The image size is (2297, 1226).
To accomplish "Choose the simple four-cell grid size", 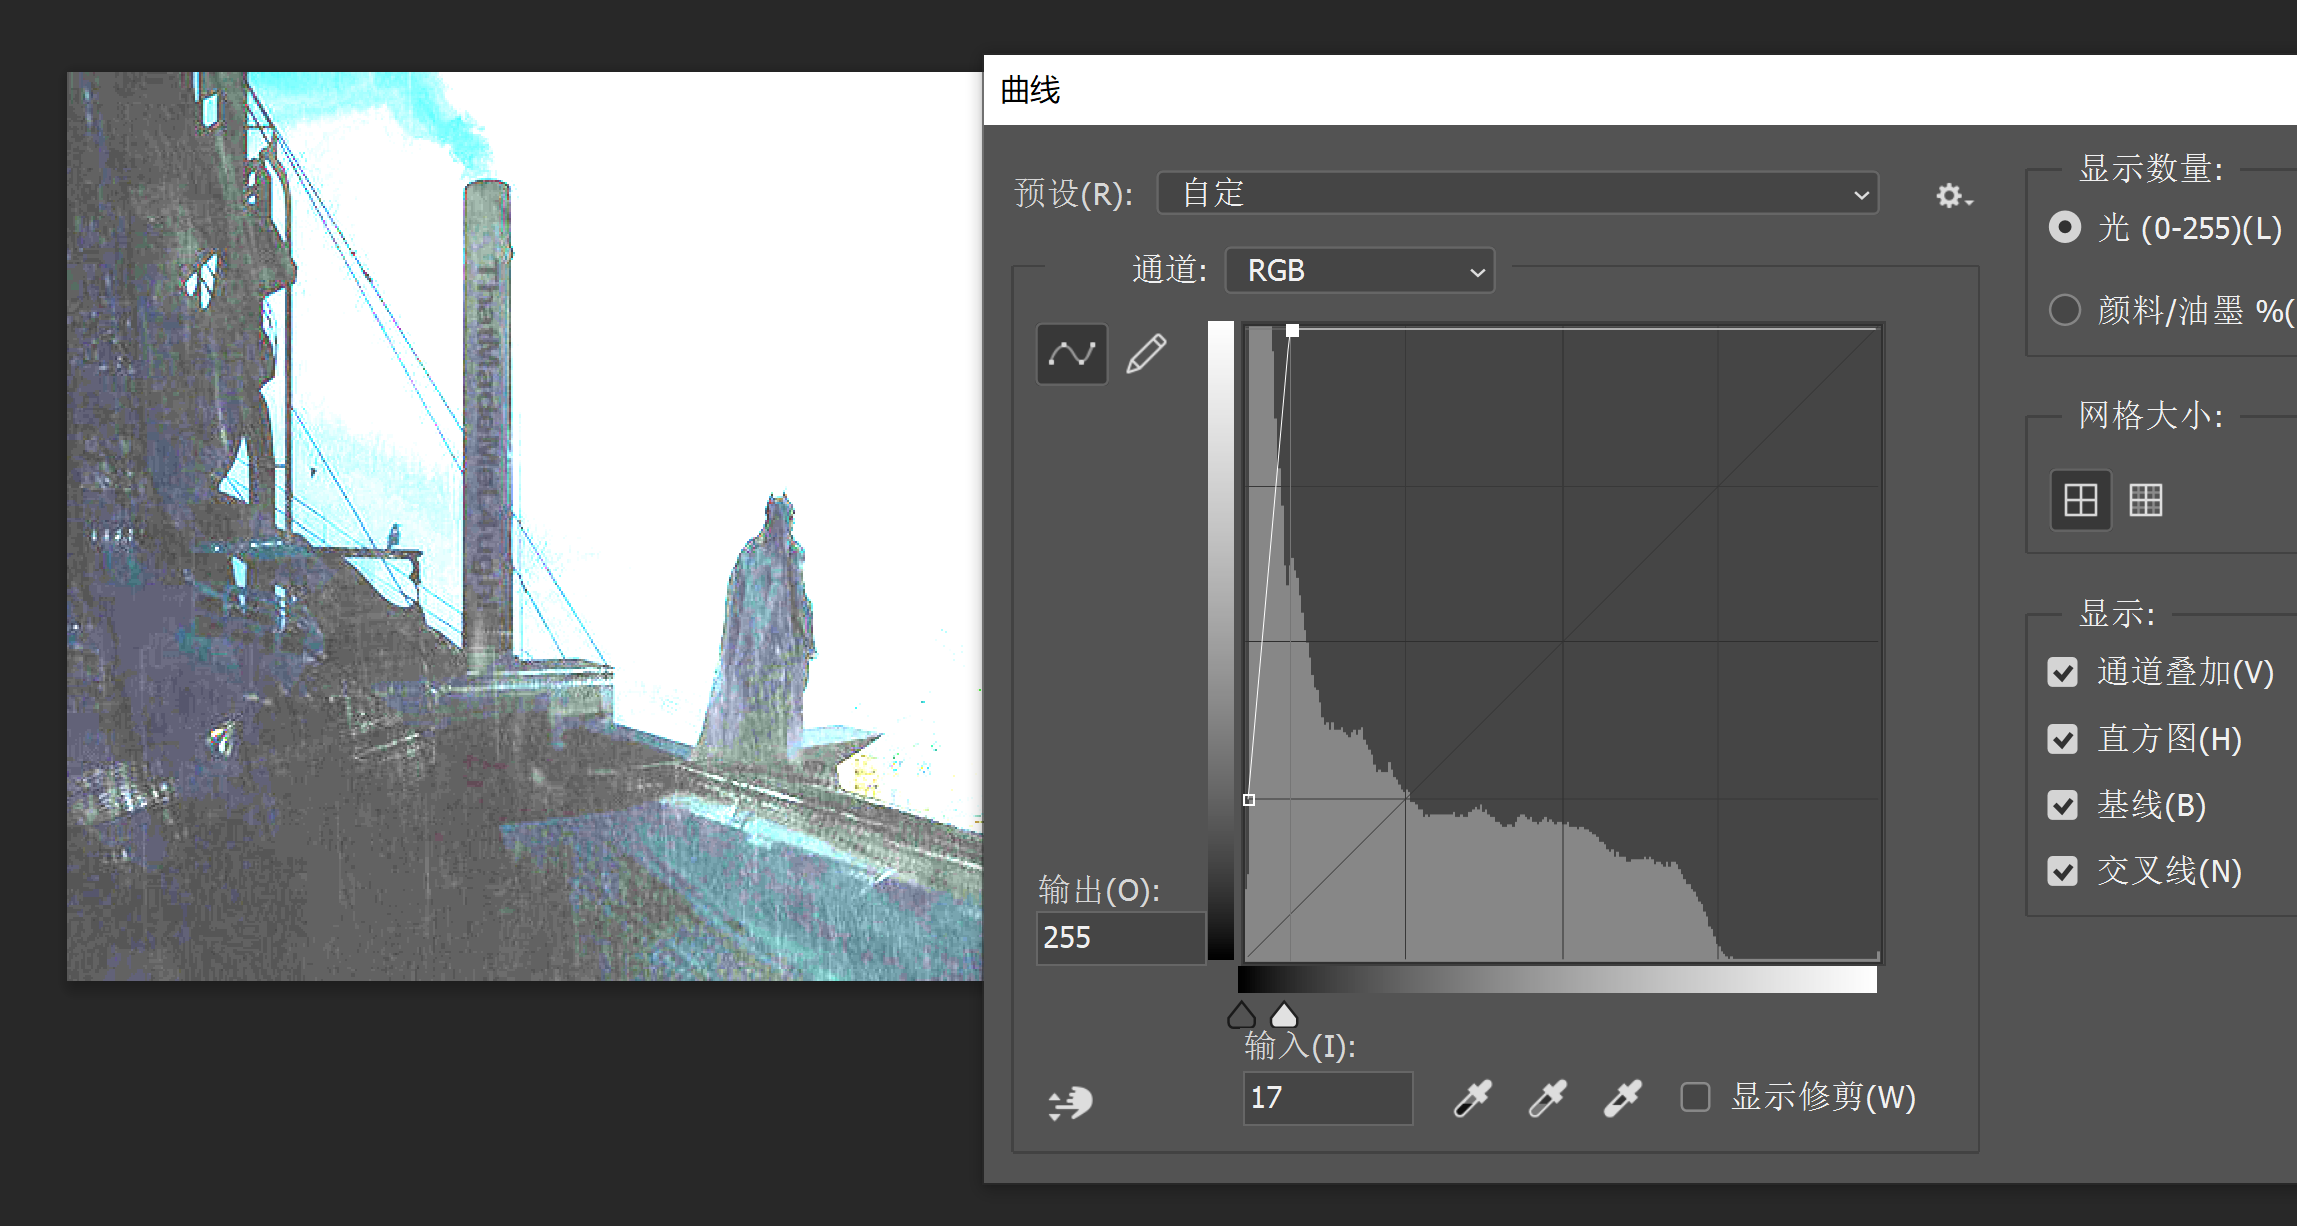I will 2081,499.
